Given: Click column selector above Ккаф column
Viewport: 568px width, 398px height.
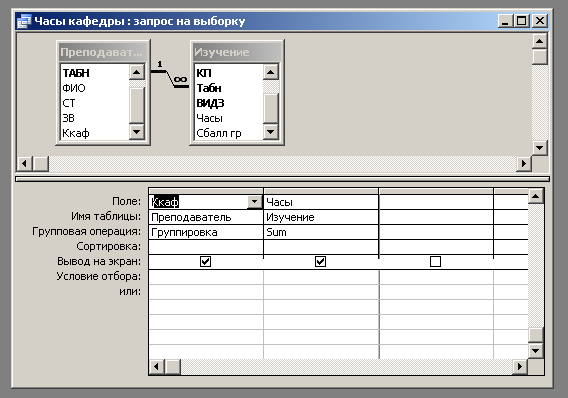Looking at the screenshot, I should (x=206, y=191).
